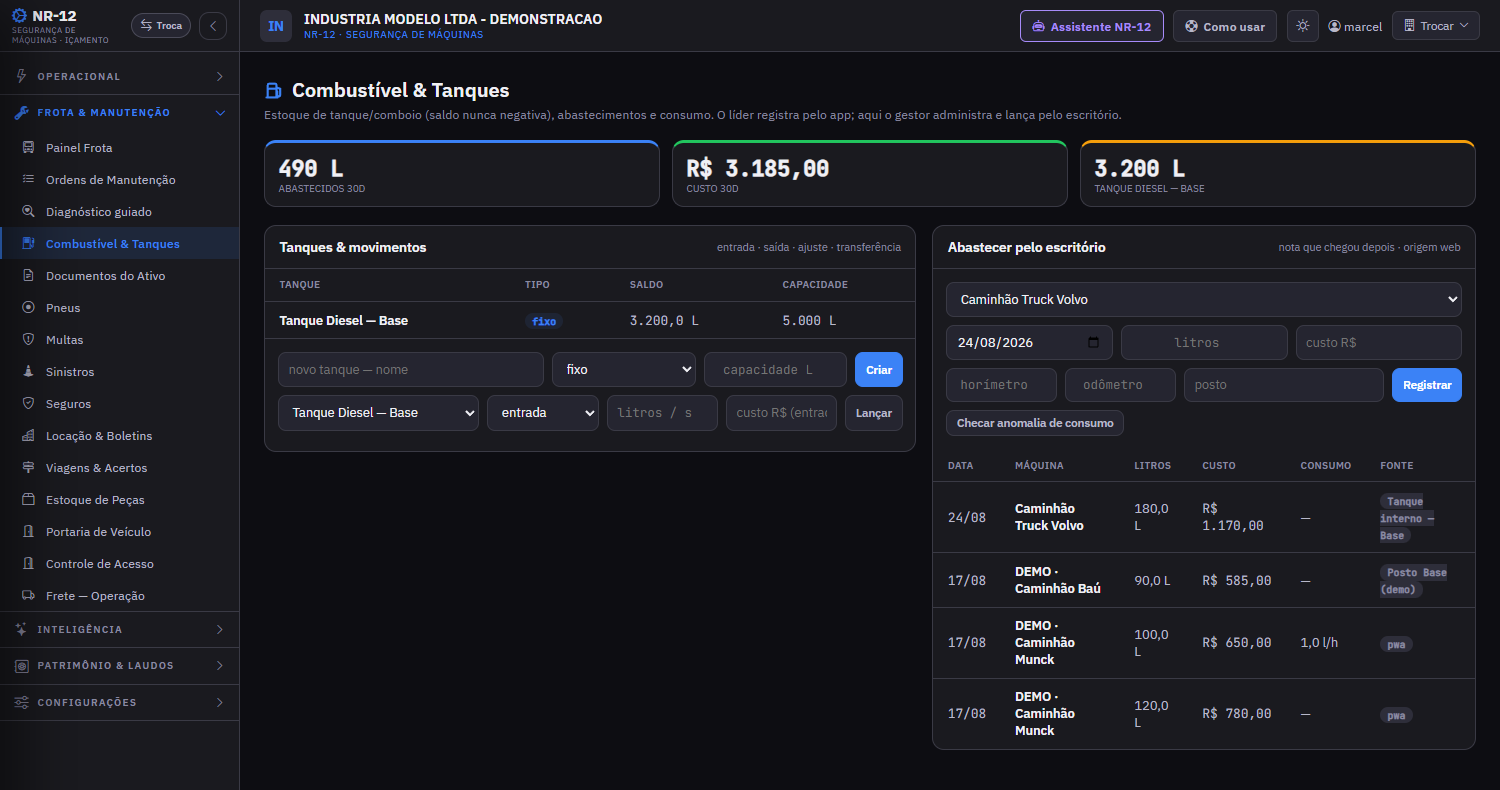Expand the Inteligência sidebar section
Viewport: 1500px width, 790px height.
pos(120,630)
